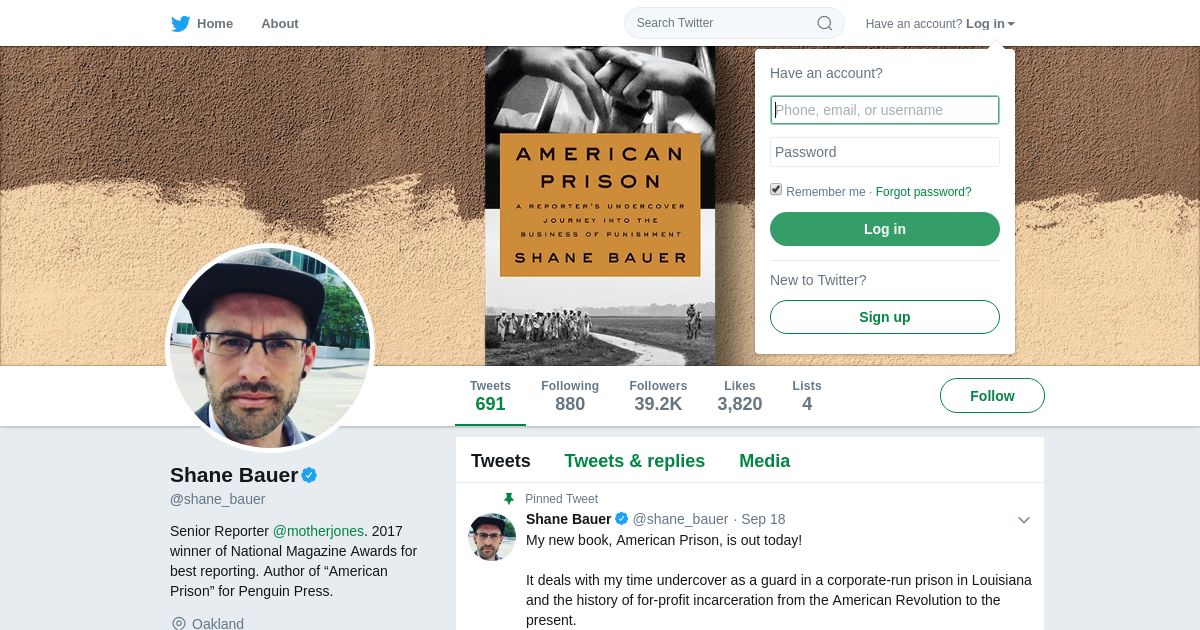Open the Forgot password link
The image size is (1200, 630).
(923, 192)
